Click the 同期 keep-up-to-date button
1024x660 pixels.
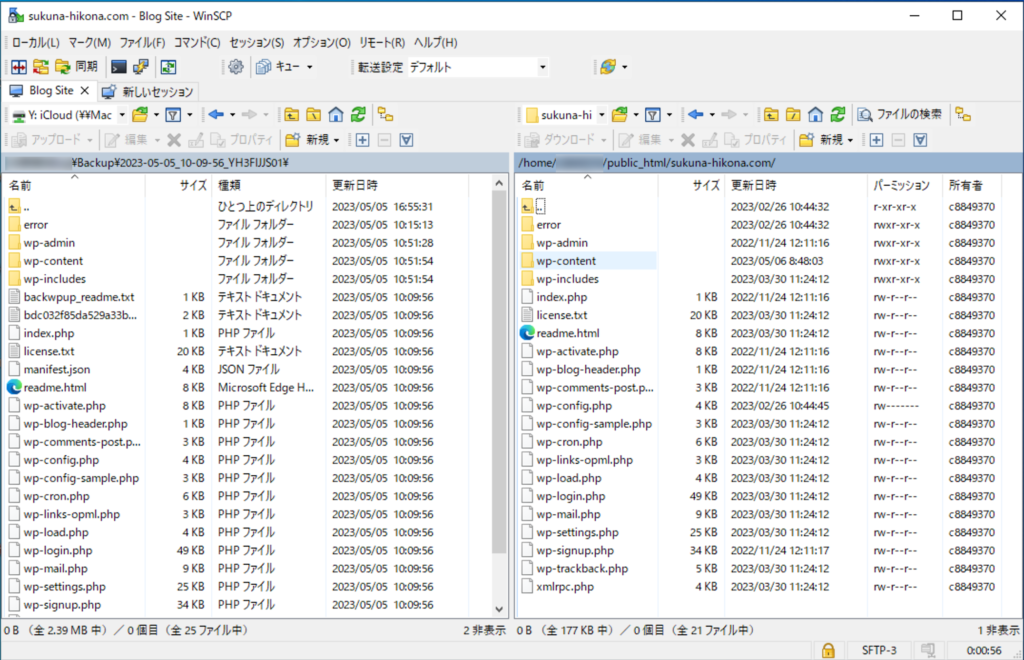tap(76, 67)
